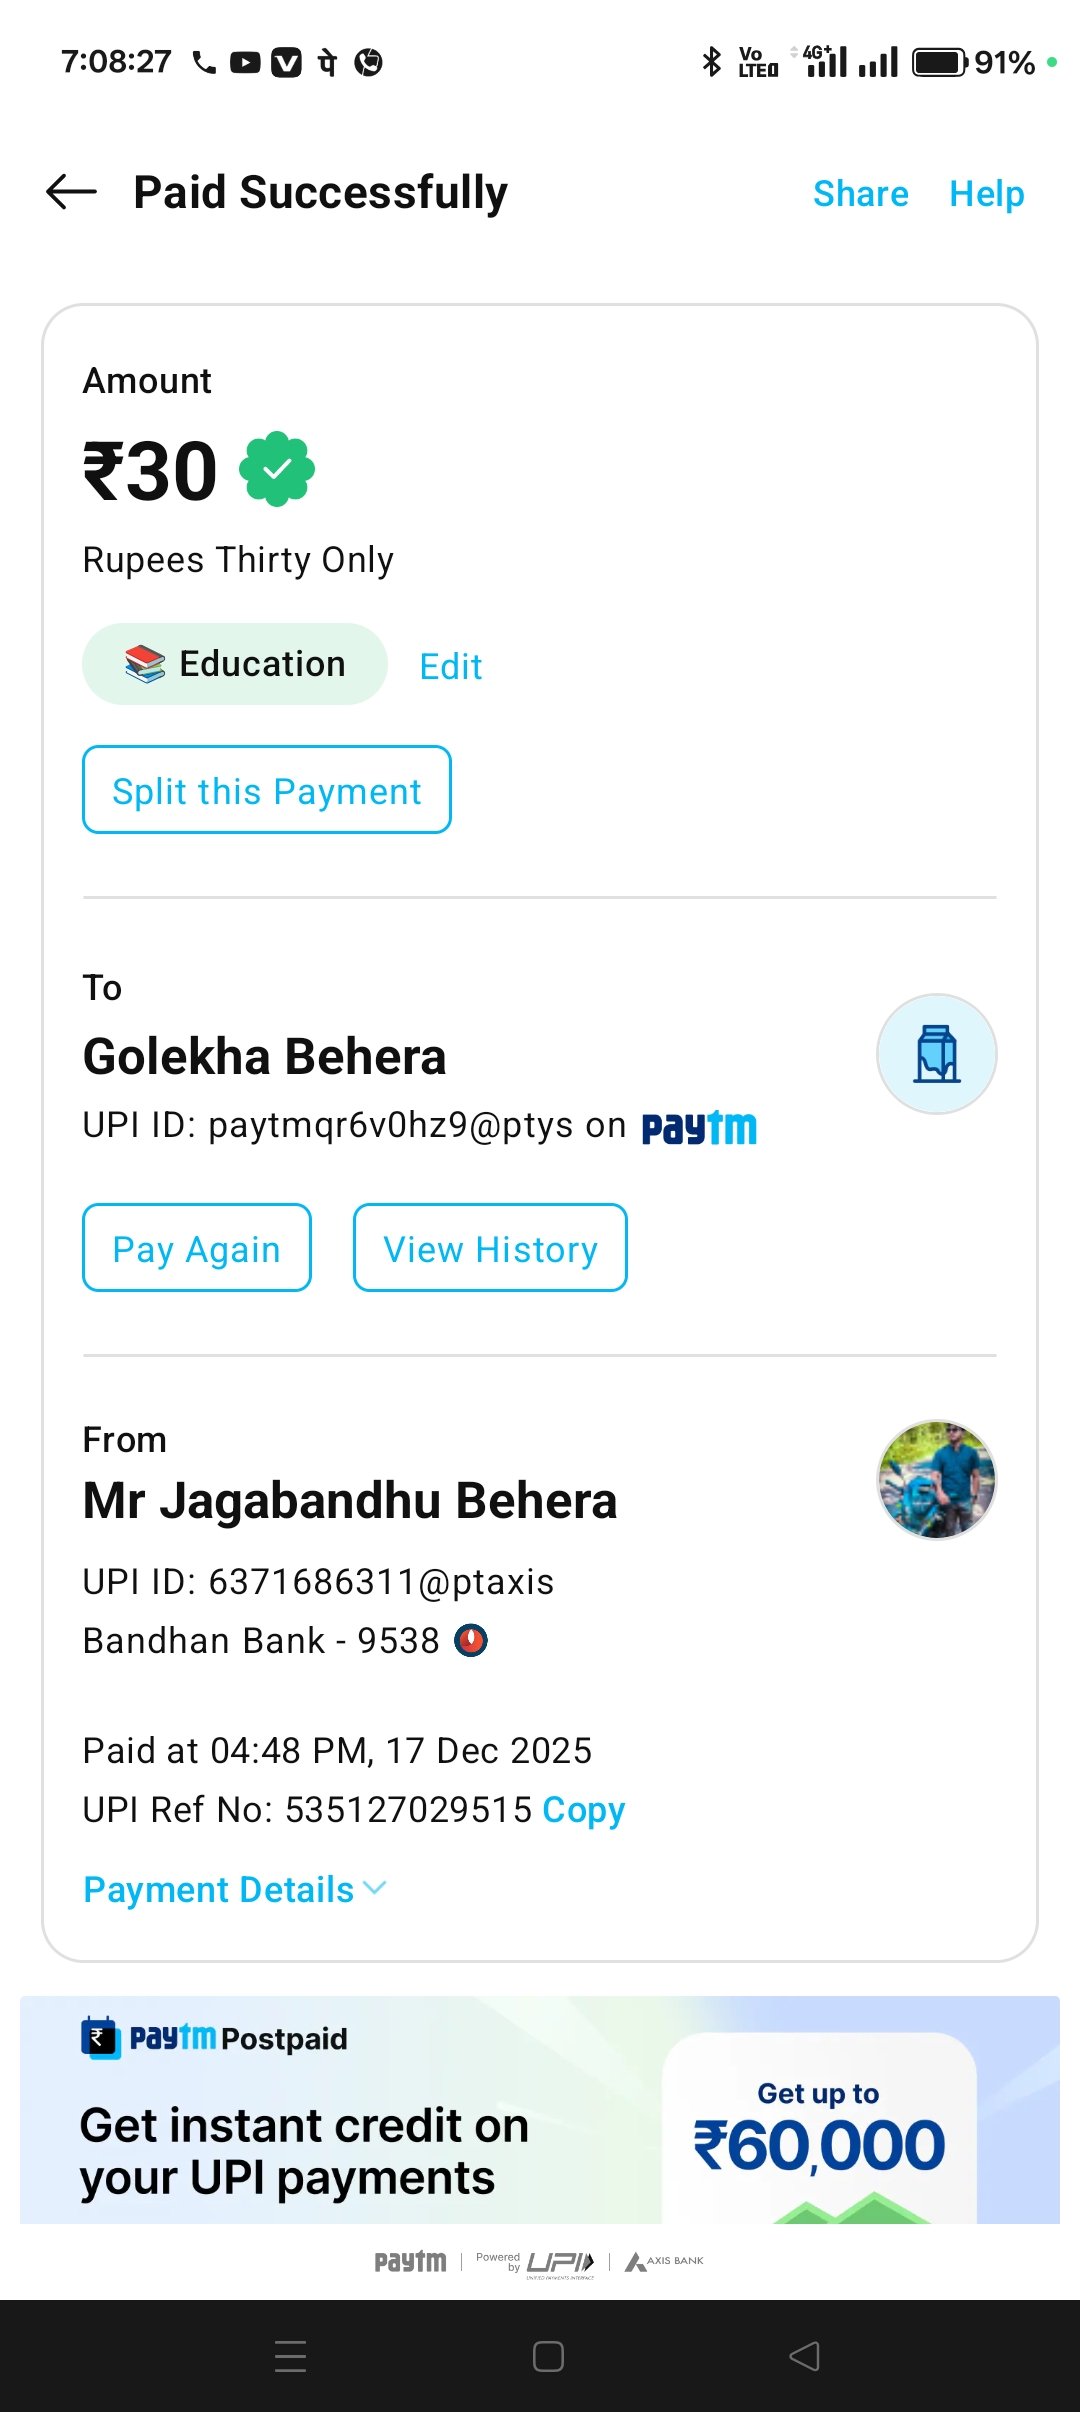Tap the merchant milk carton icon

coord(937,1054)
